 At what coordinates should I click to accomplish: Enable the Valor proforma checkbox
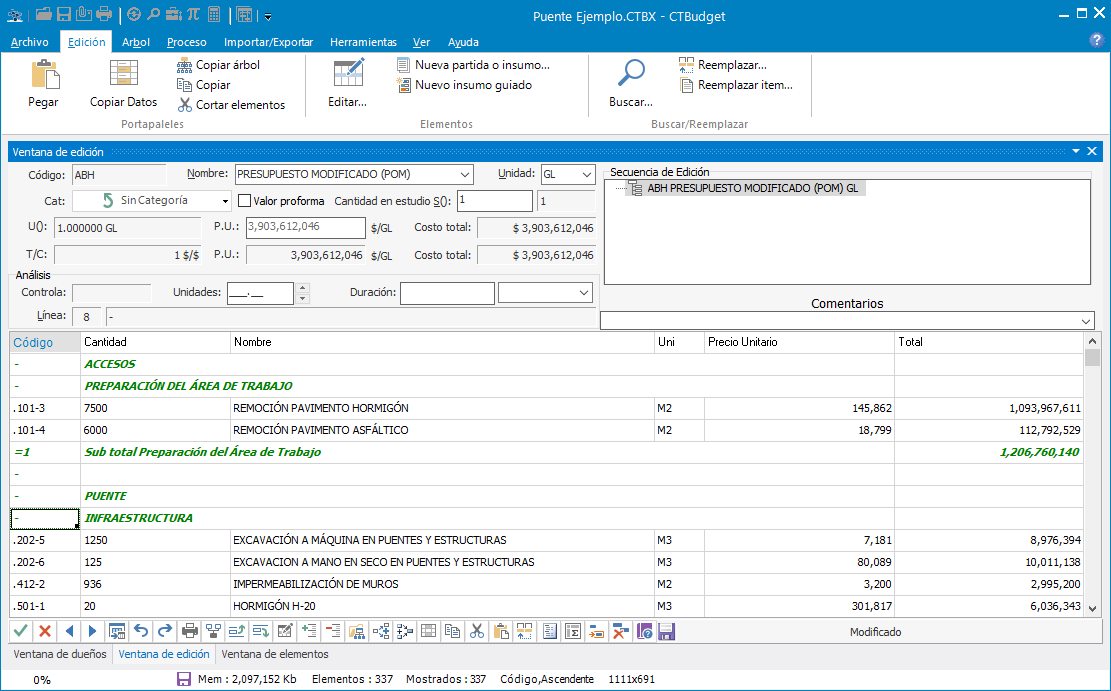tap(244, 201)
